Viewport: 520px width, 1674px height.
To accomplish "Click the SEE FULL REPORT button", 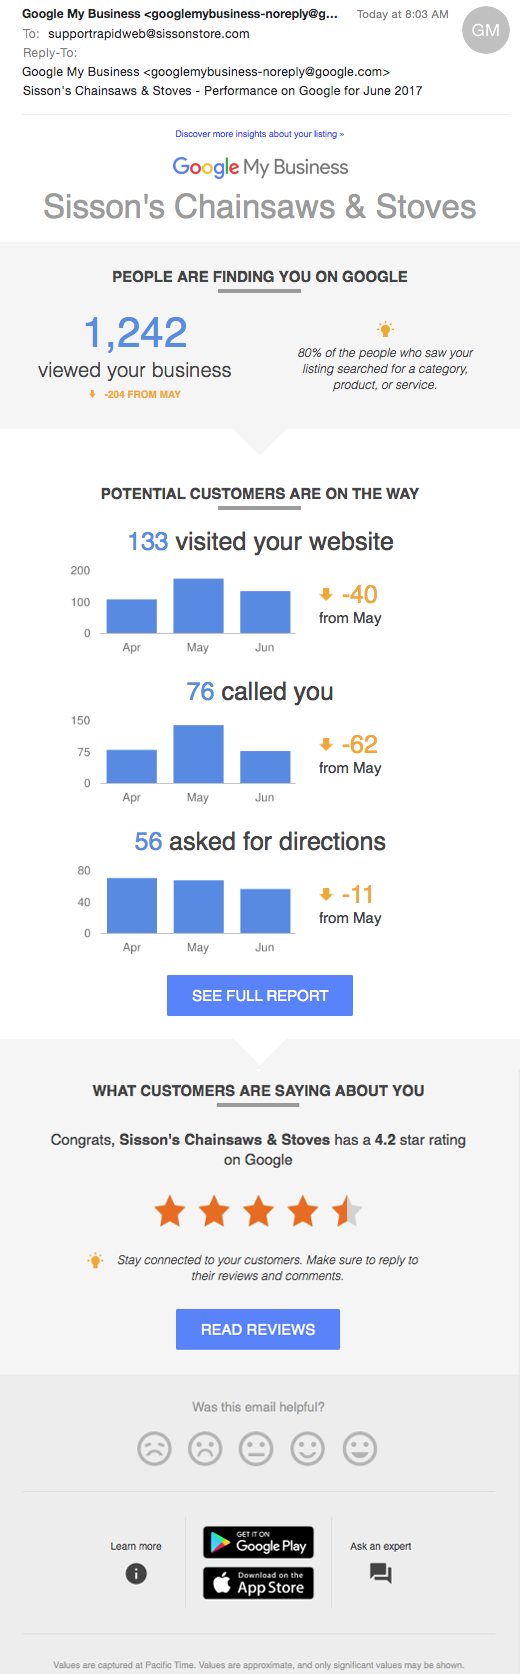I will pos(260,996).
